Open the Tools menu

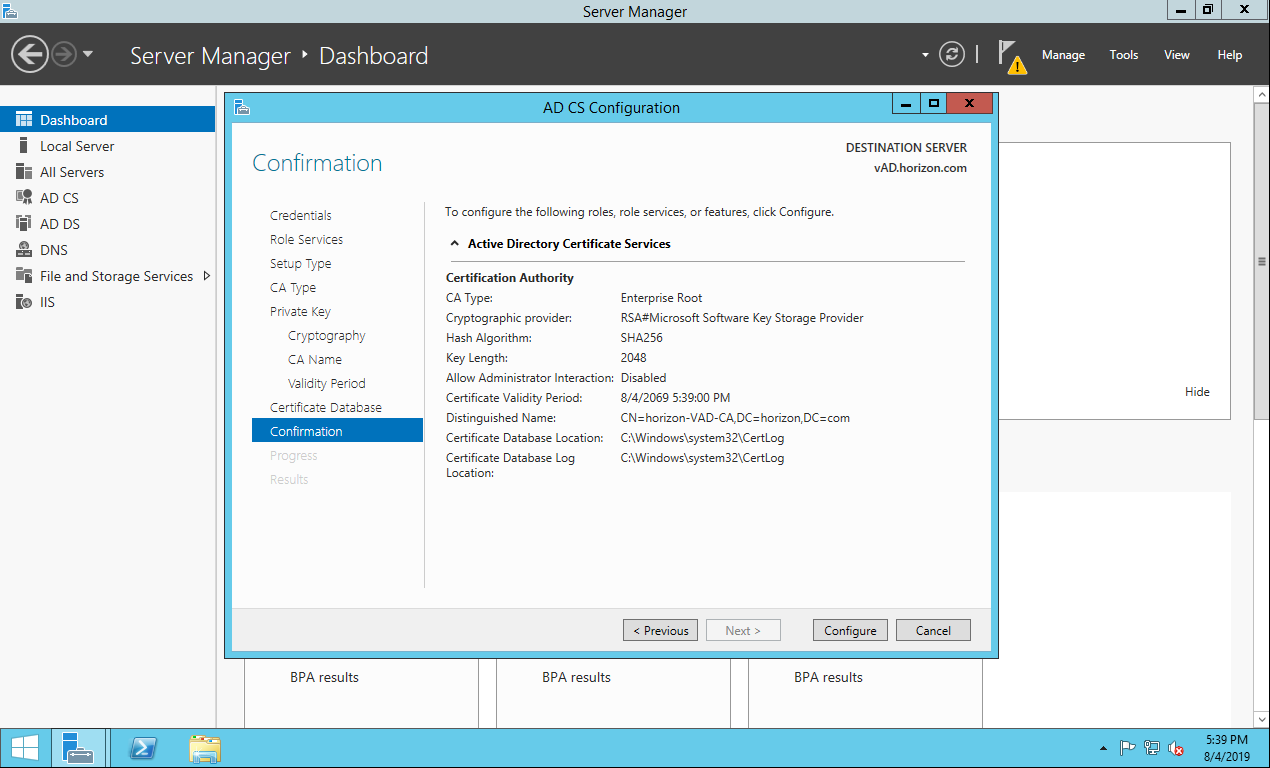pyautogui.click(x=1124, y=55)
